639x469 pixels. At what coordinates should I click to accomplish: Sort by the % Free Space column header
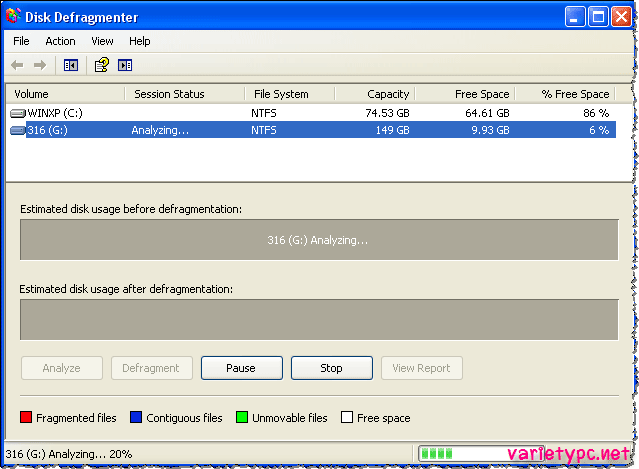coord(565,94)
